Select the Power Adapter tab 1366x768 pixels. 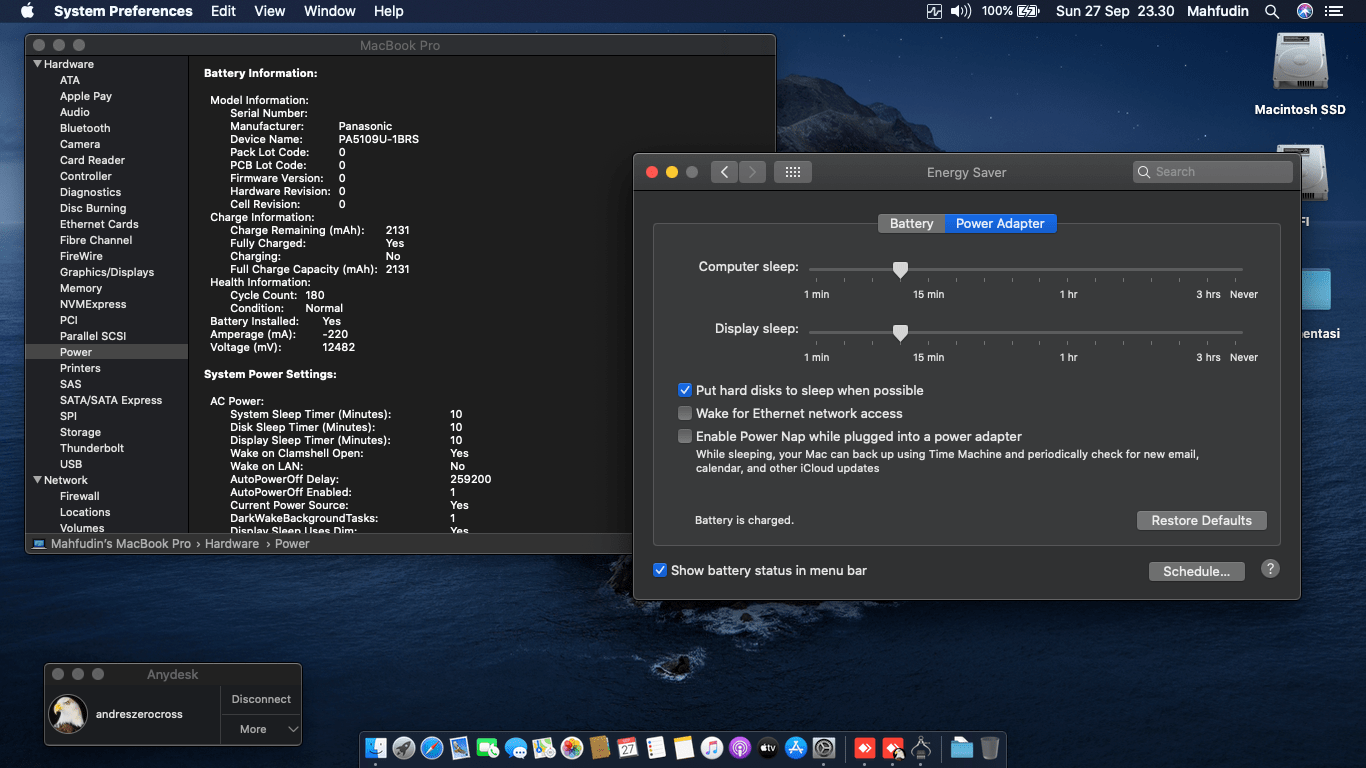1000,223
